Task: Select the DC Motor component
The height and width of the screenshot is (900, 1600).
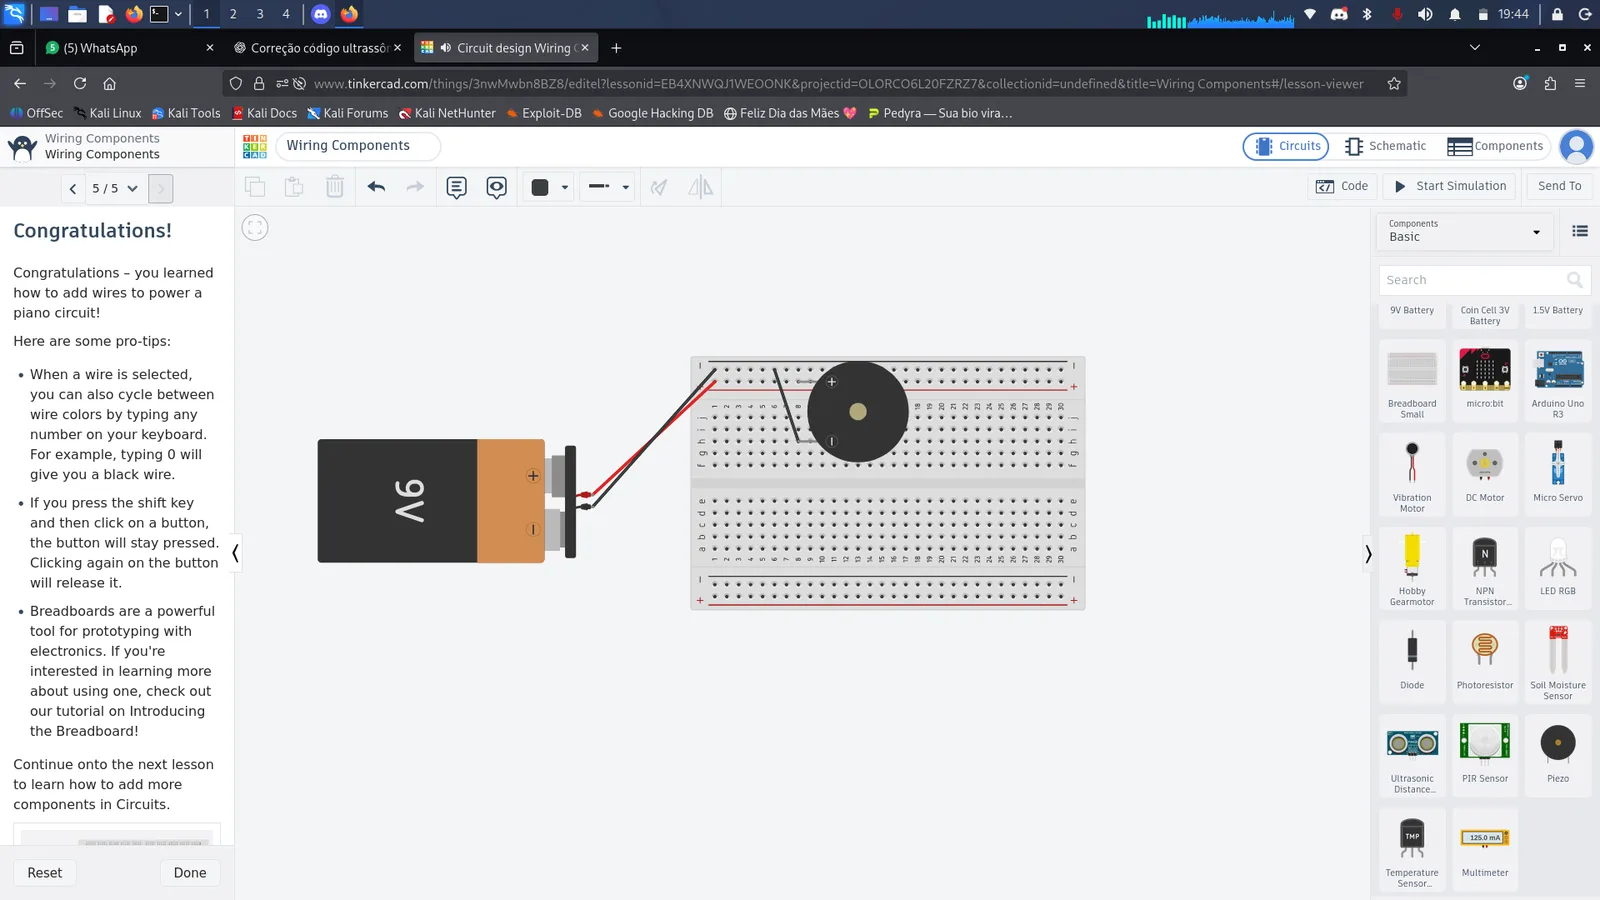Action: (1485, 475)
